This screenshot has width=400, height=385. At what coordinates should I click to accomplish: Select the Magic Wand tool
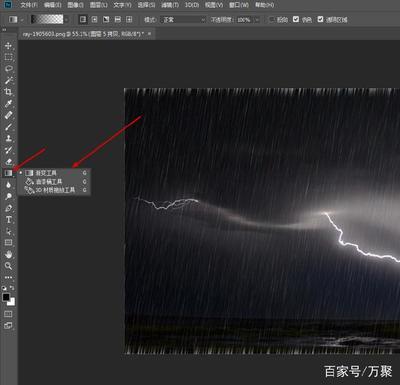coord(9,80)
